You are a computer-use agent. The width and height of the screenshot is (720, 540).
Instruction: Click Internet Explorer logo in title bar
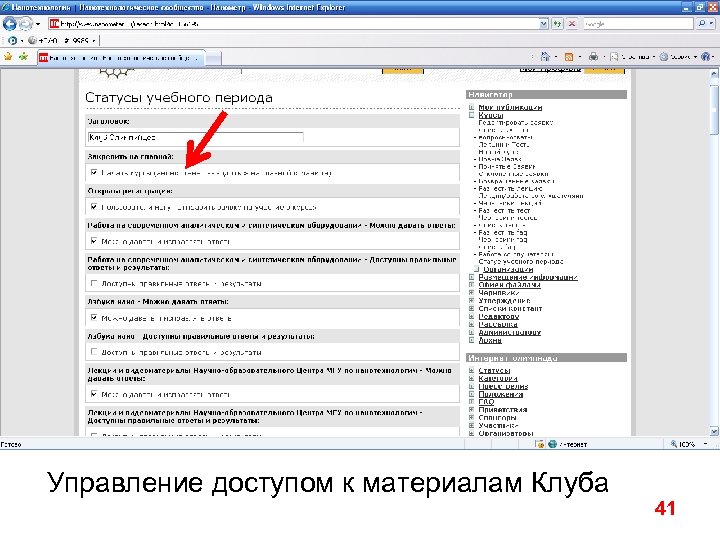click(6, 7)
